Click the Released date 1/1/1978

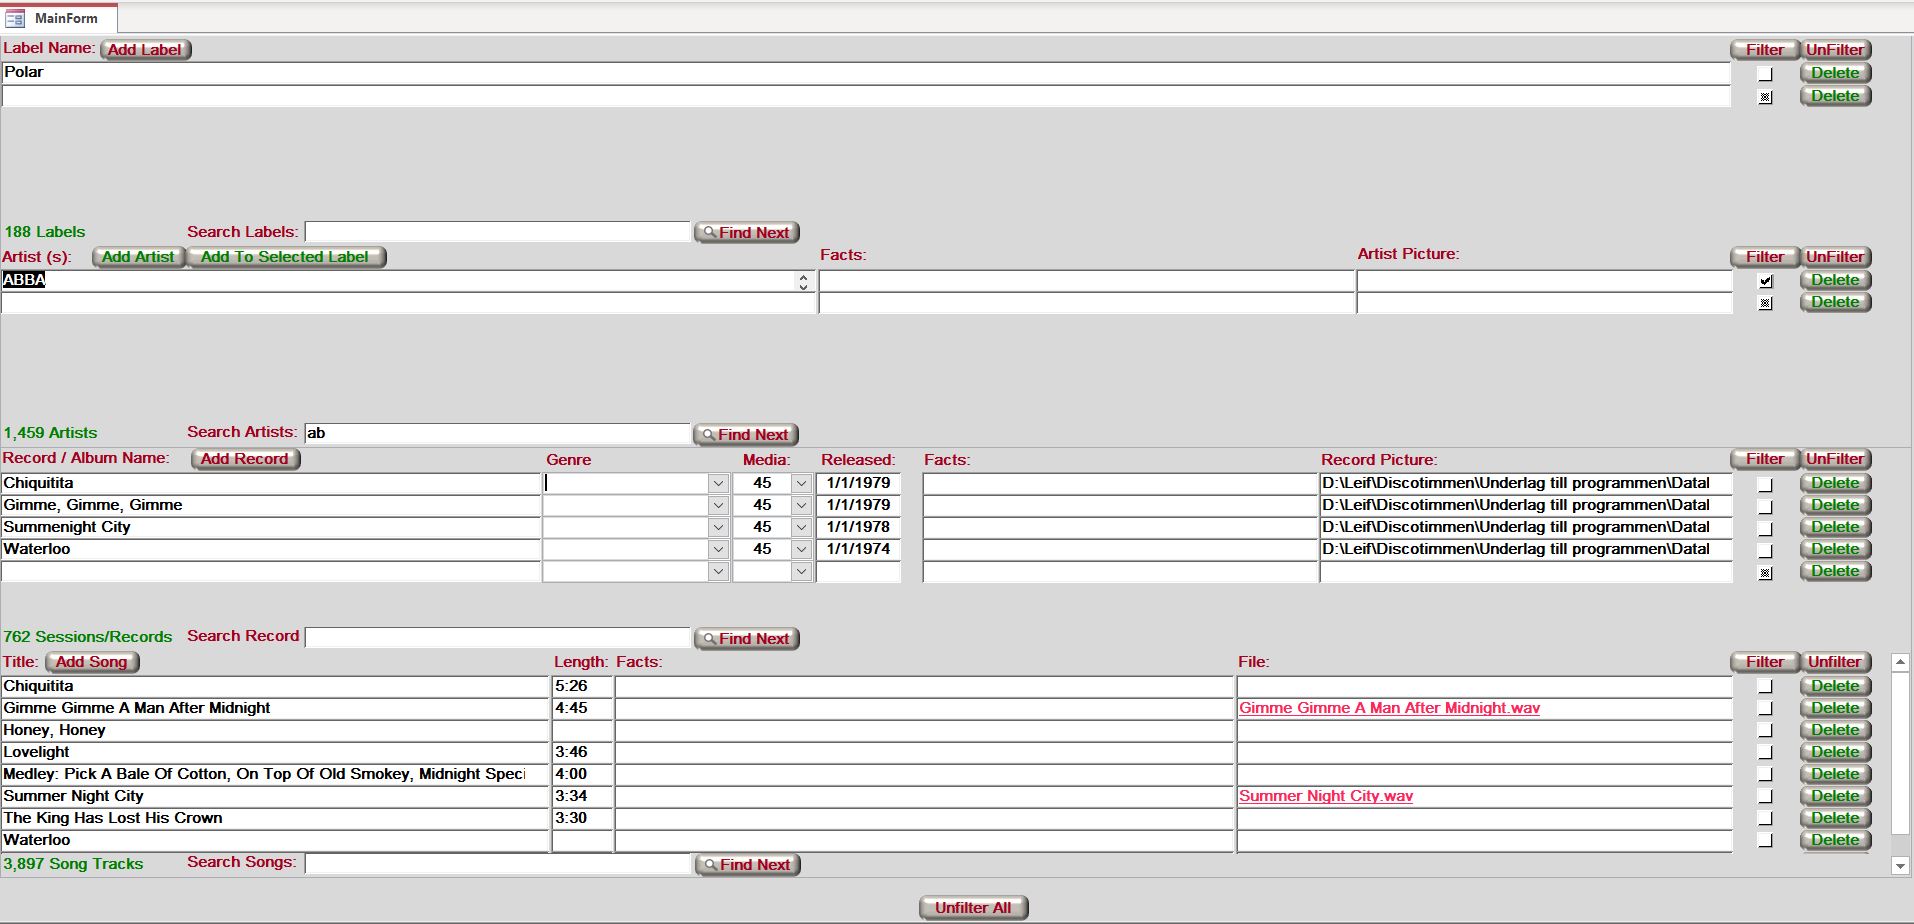tap(858, 527)
